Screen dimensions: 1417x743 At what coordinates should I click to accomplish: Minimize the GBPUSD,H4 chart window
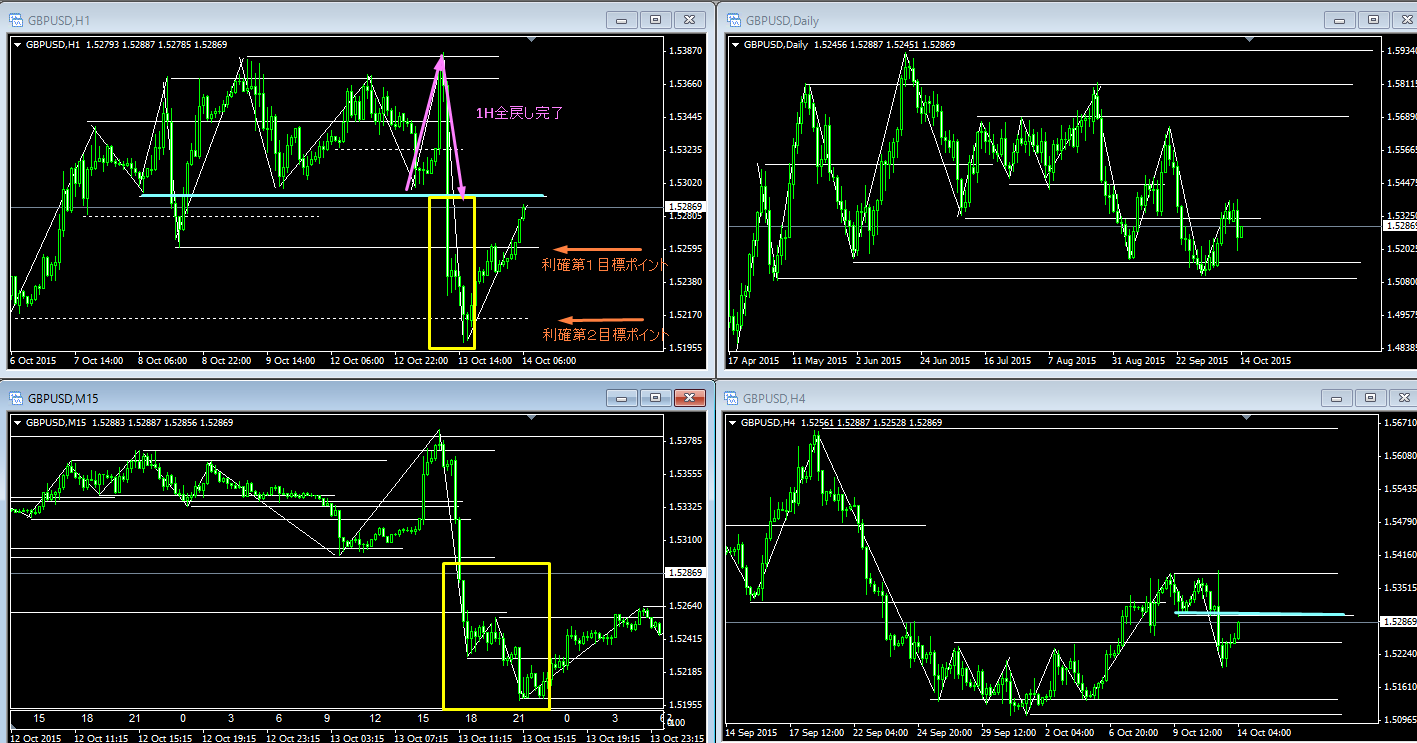[1340, 398]
